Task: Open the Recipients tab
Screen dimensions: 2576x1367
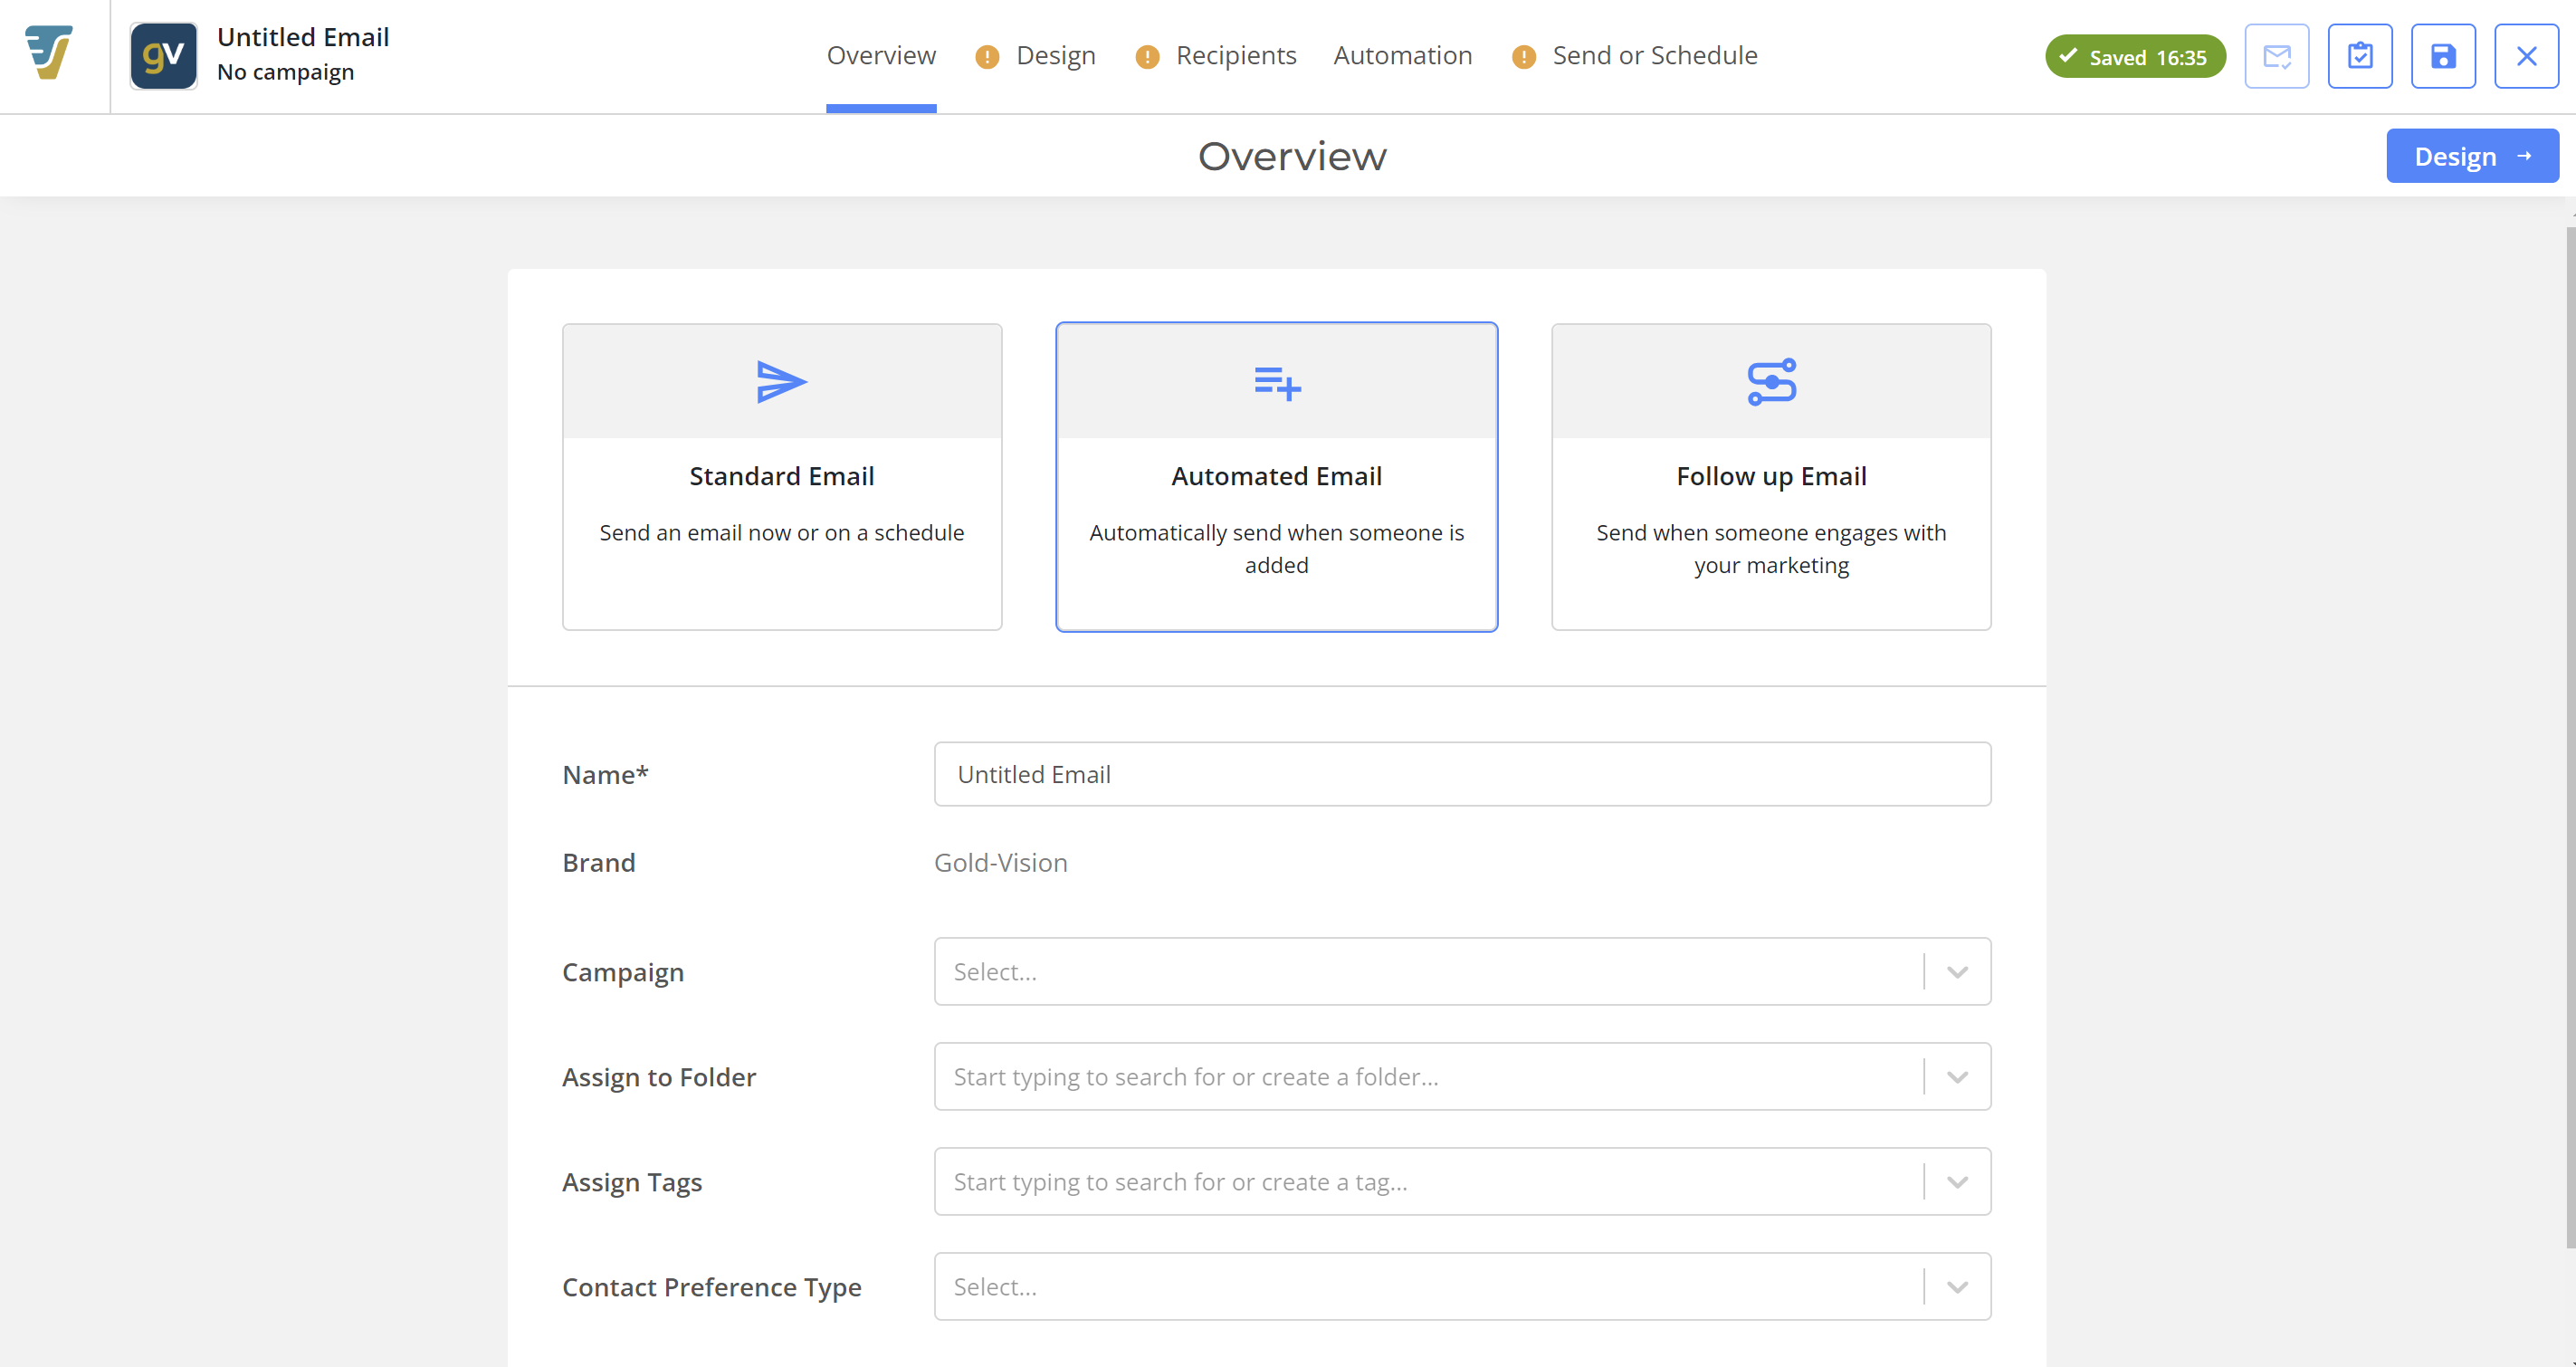Action: [1236, 56]
